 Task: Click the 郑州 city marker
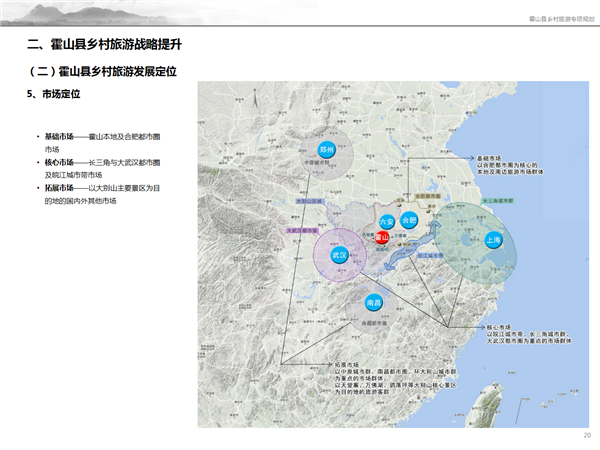click(x=326, y=150)
